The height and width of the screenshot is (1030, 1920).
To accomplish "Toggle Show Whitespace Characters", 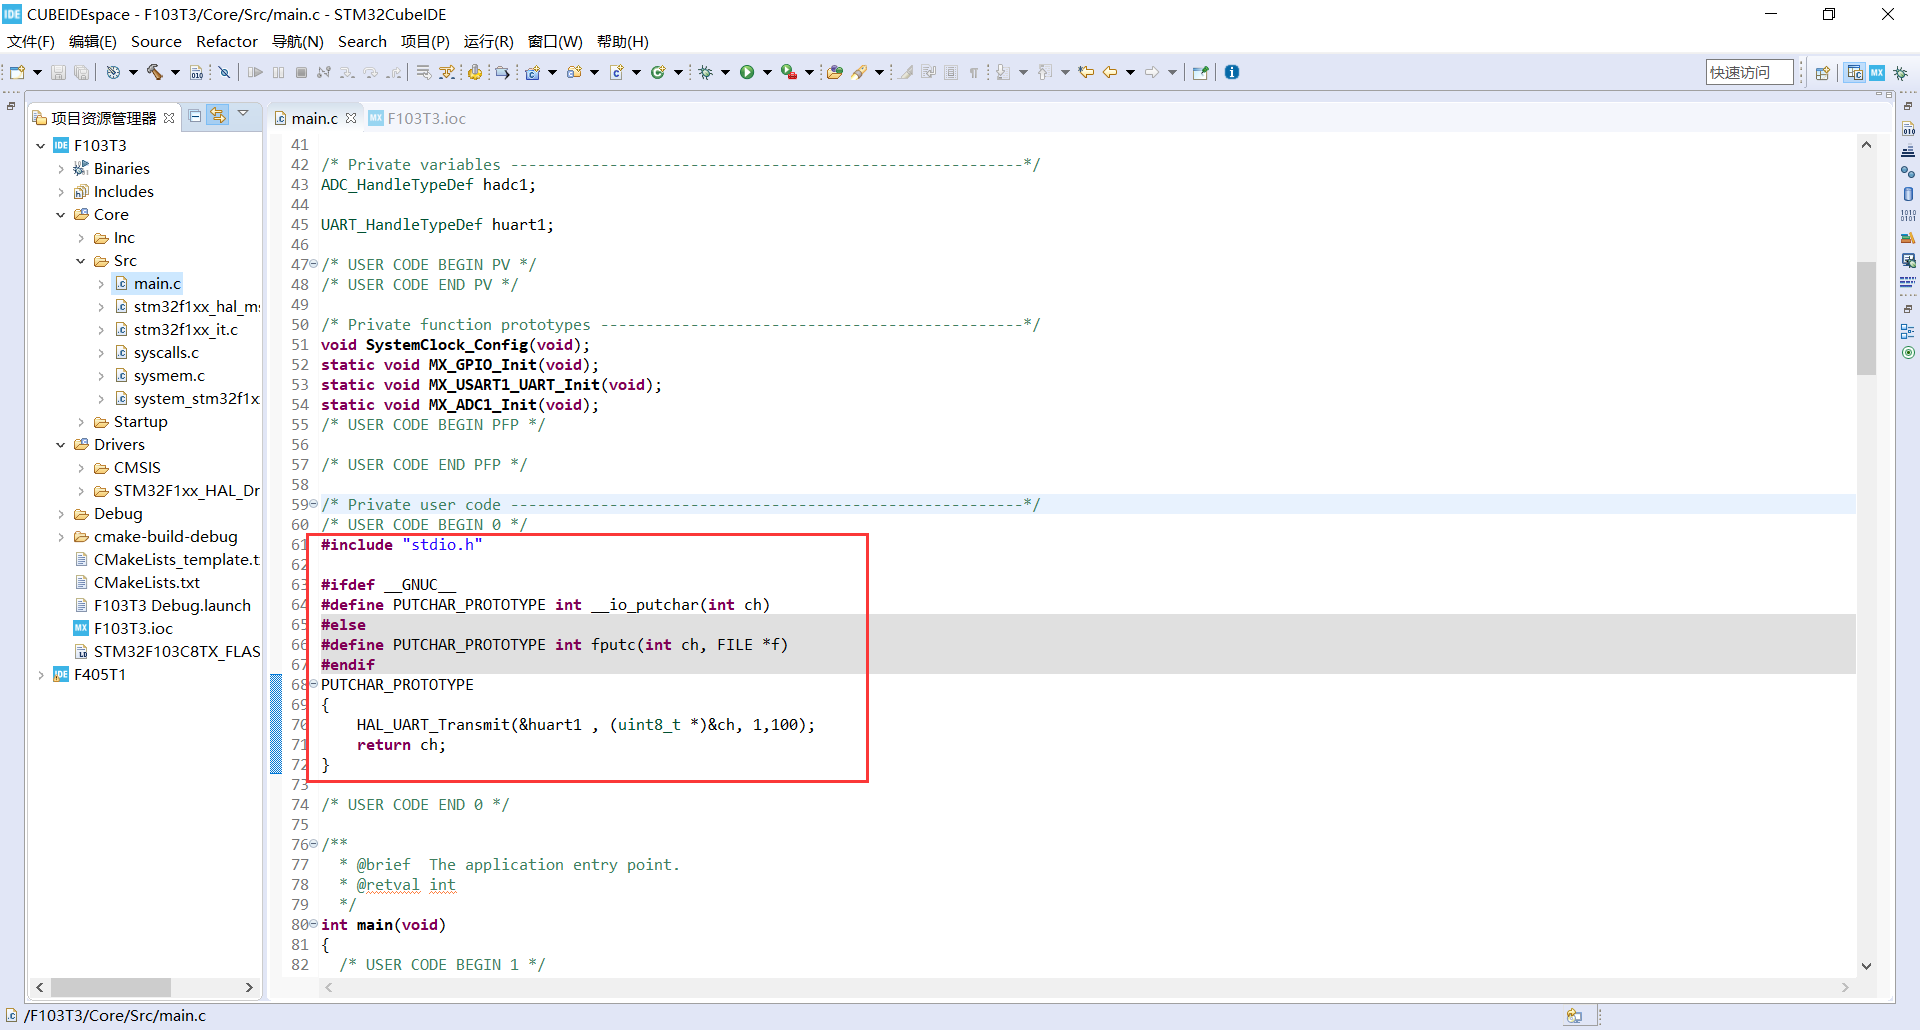I will click(974, 72).
